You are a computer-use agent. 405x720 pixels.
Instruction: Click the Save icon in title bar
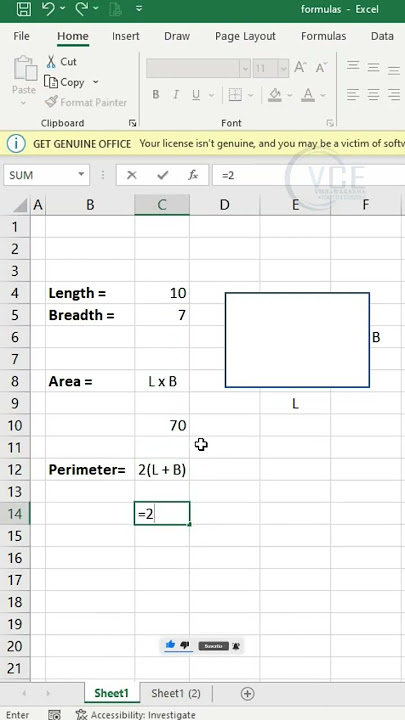24,9
